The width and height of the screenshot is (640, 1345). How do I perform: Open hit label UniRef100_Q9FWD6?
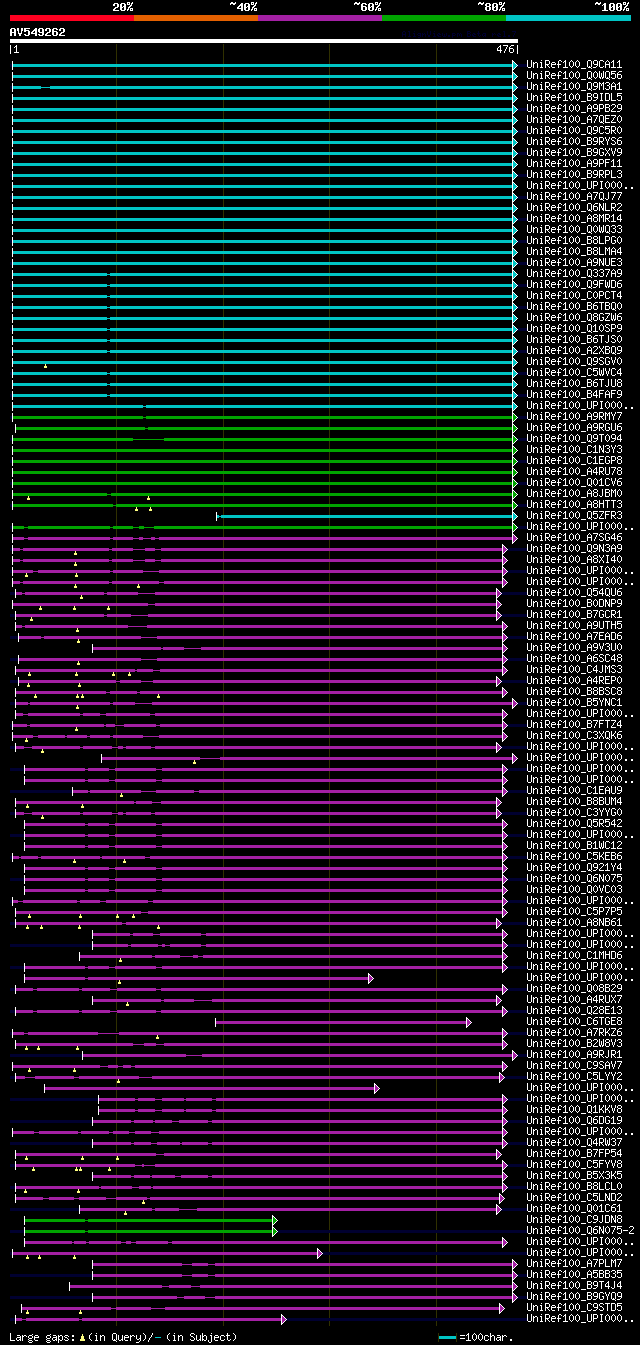[574, 285]
